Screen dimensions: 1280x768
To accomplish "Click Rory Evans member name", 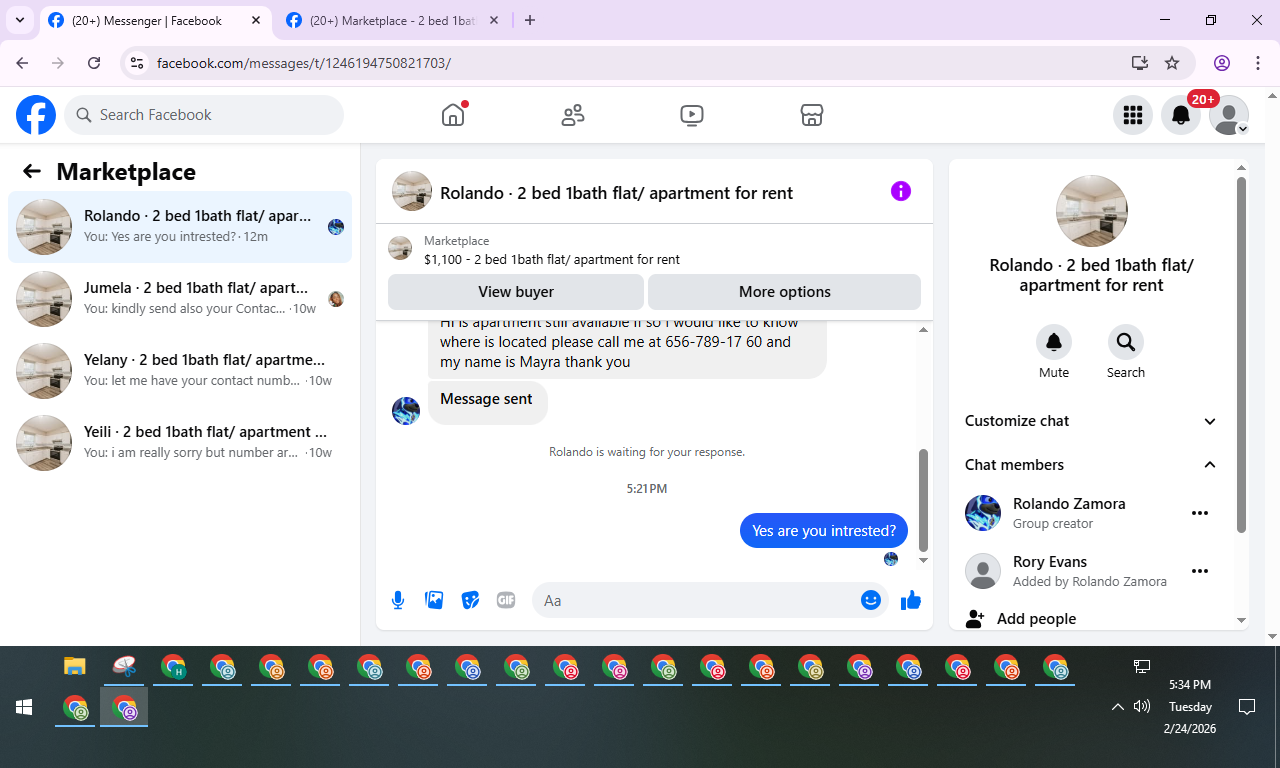I will pyautogui.click(x=1050, y=562).
